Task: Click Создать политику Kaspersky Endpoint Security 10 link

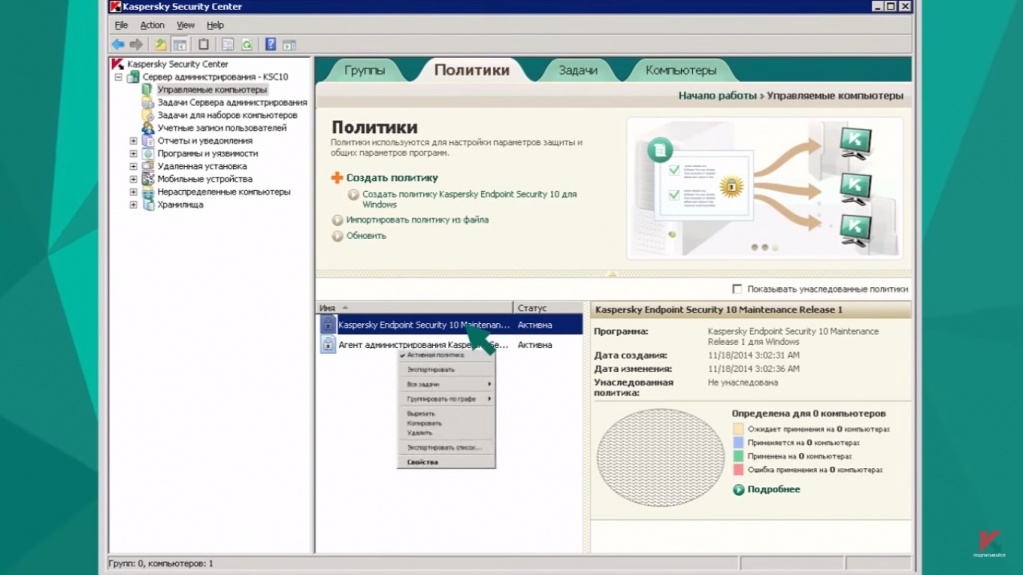Action: (x=469, y=199)
